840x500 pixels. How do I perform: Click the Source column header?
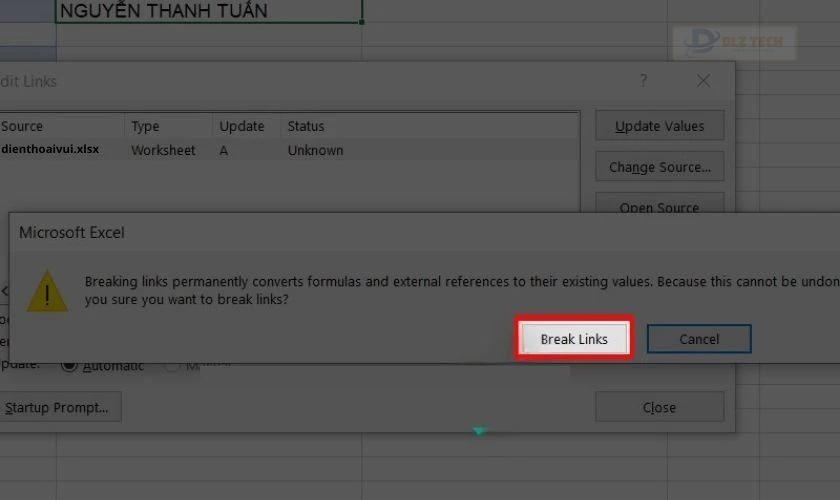point(62,126)
